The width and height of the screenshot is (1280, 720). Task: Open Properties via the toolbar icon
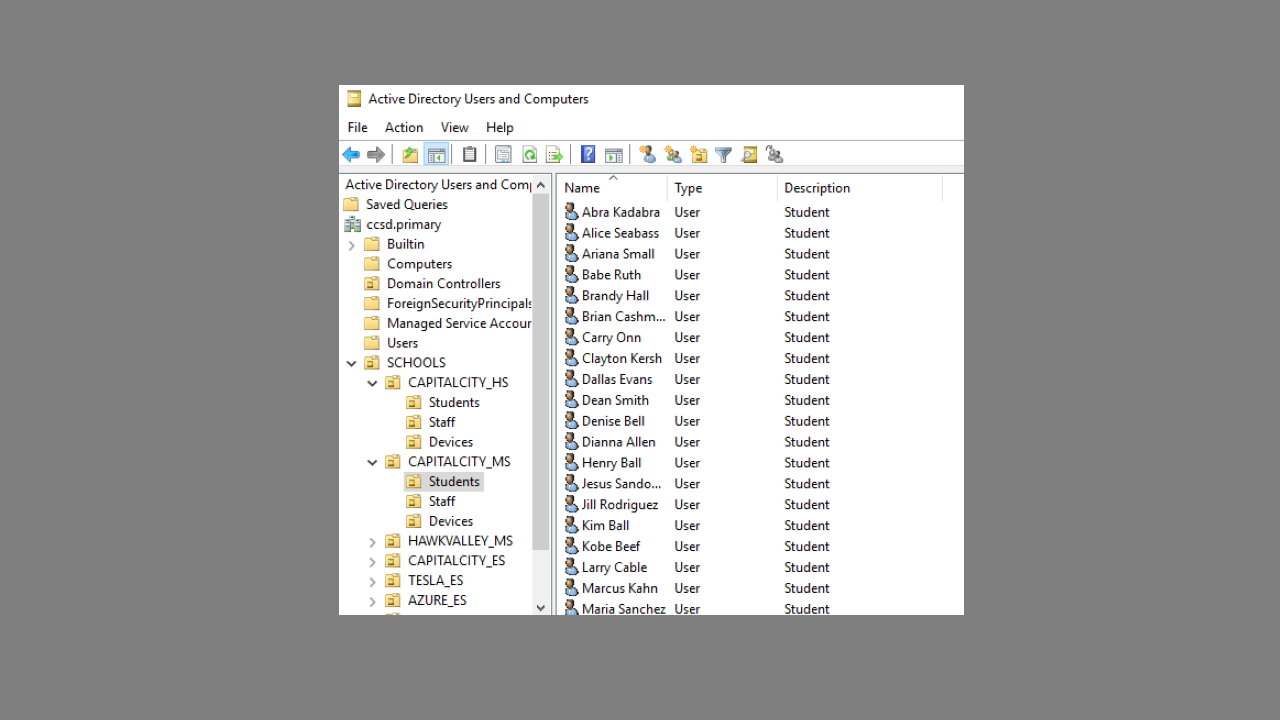click(503, 155)
